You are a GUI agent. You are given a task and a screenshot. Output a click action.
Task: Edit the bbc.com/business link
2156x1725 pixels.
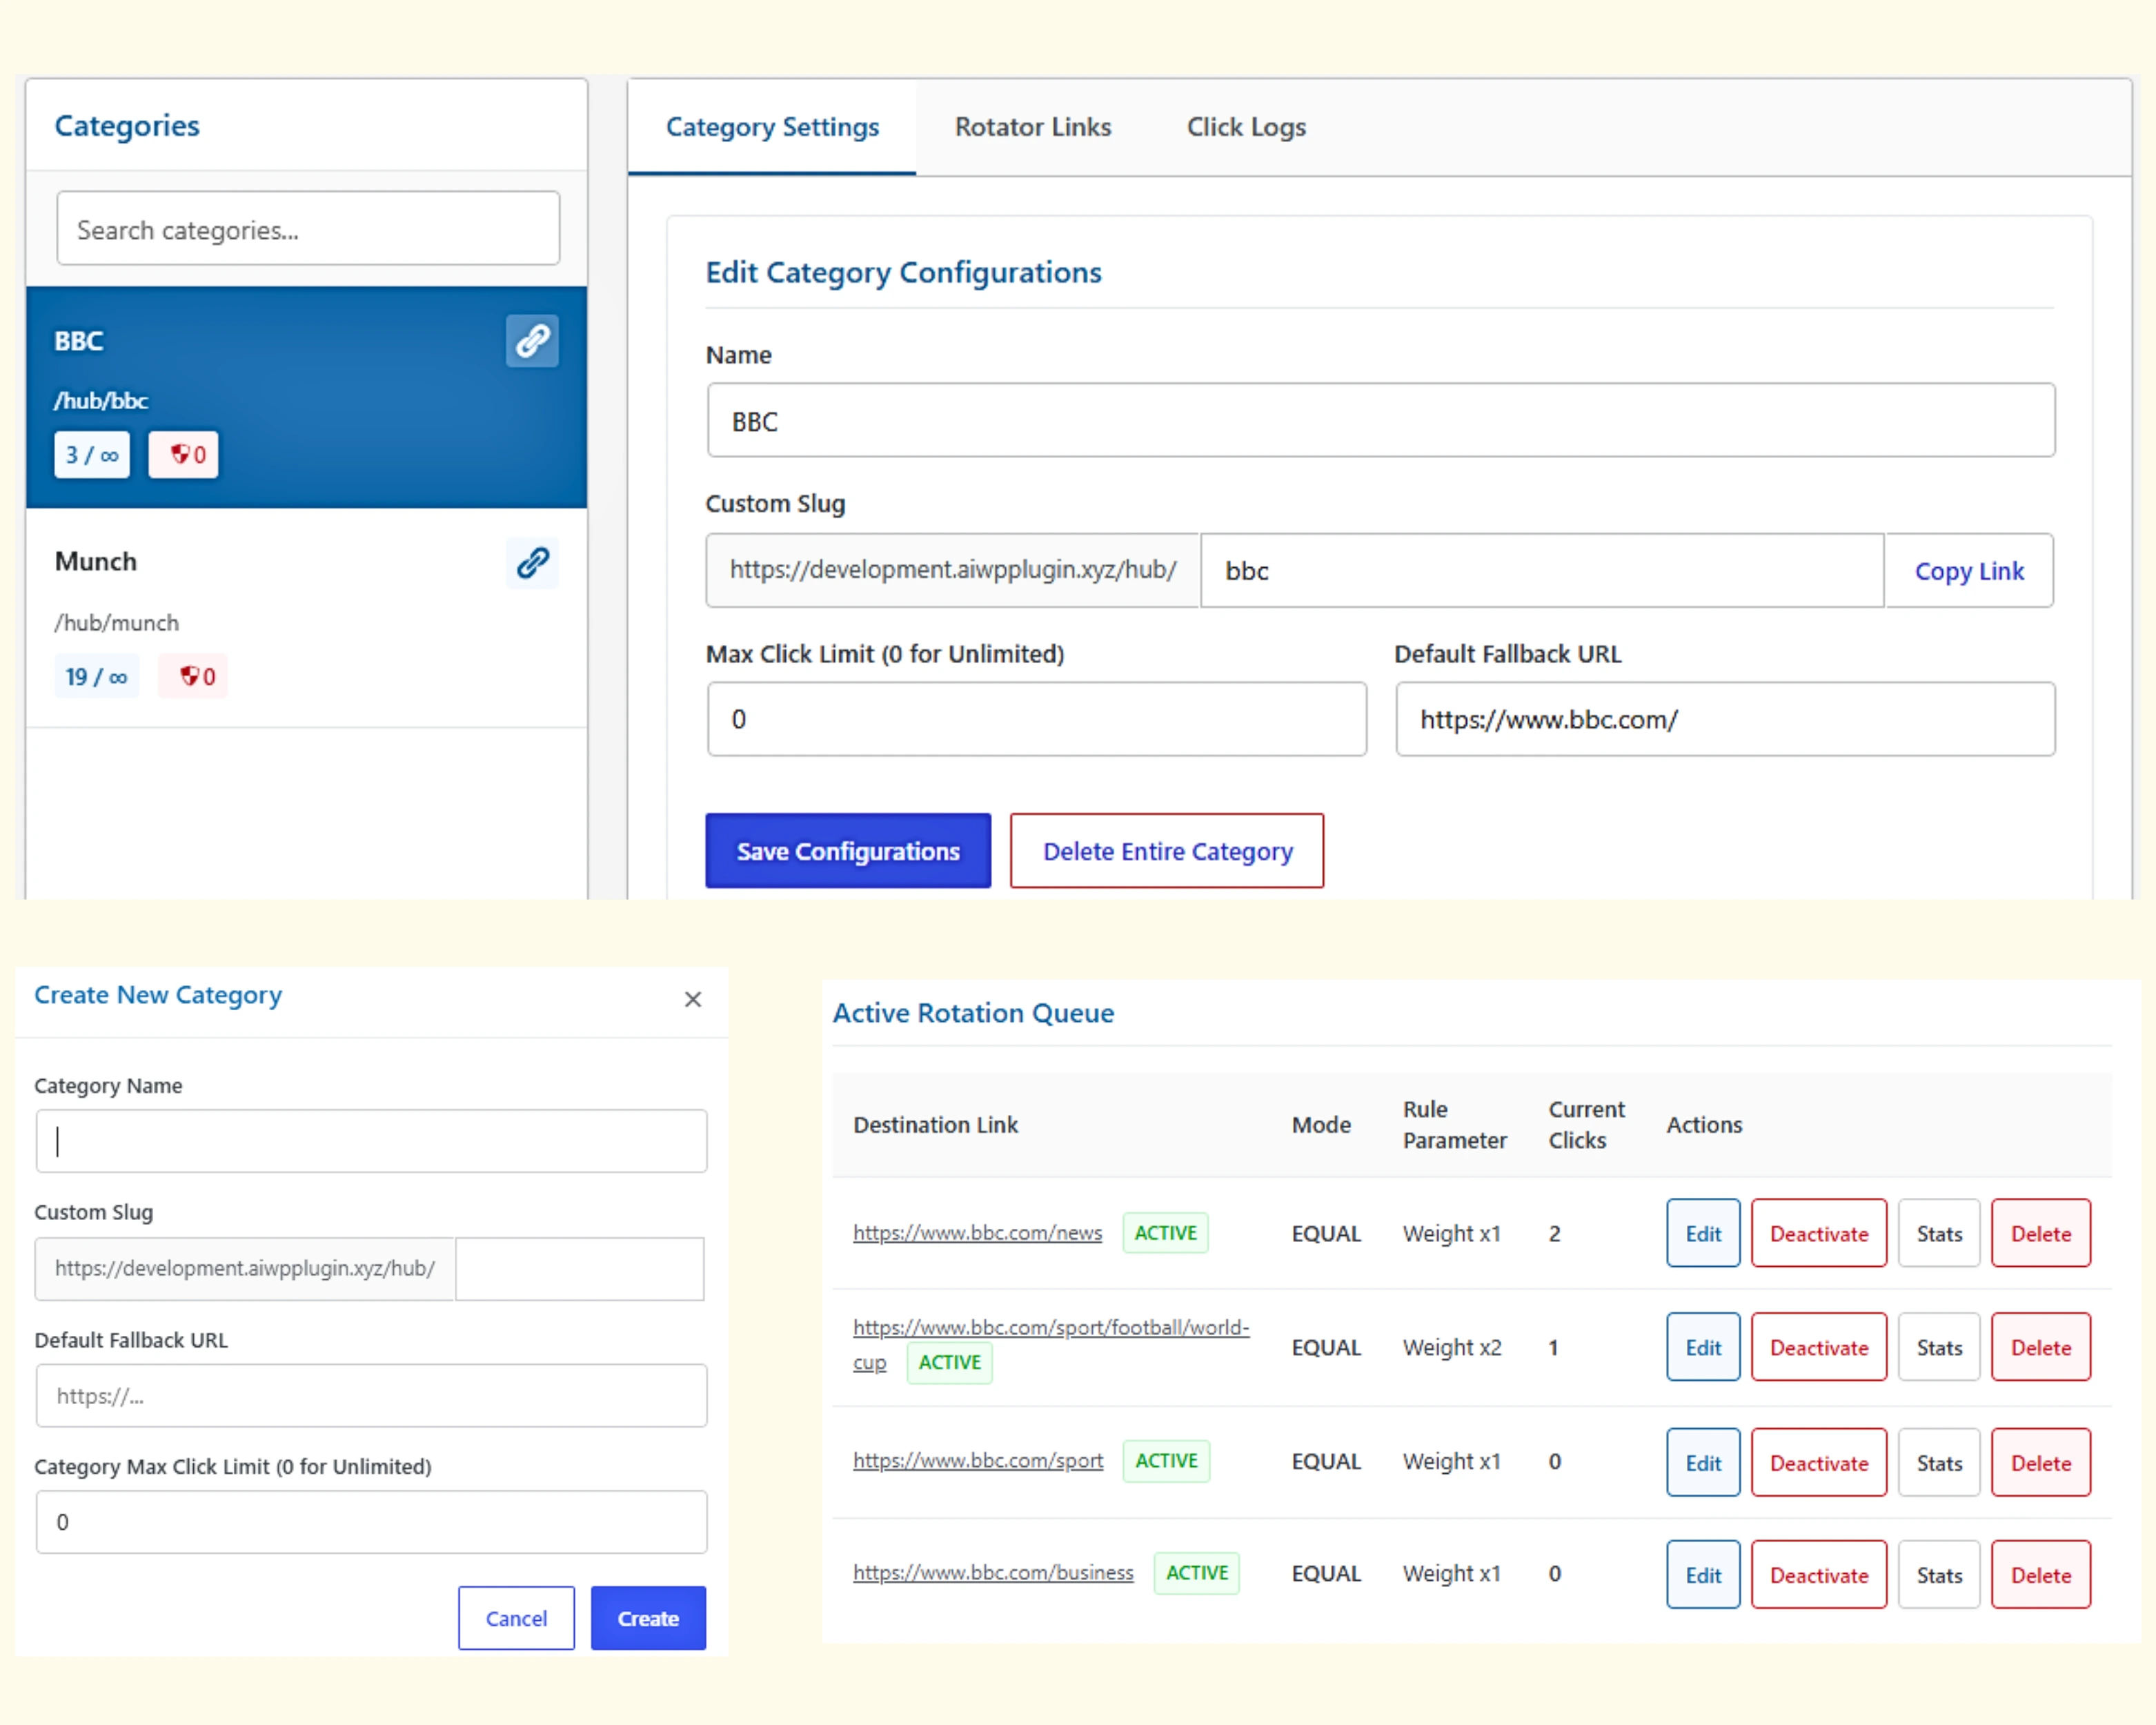tap(1703, 1575)
